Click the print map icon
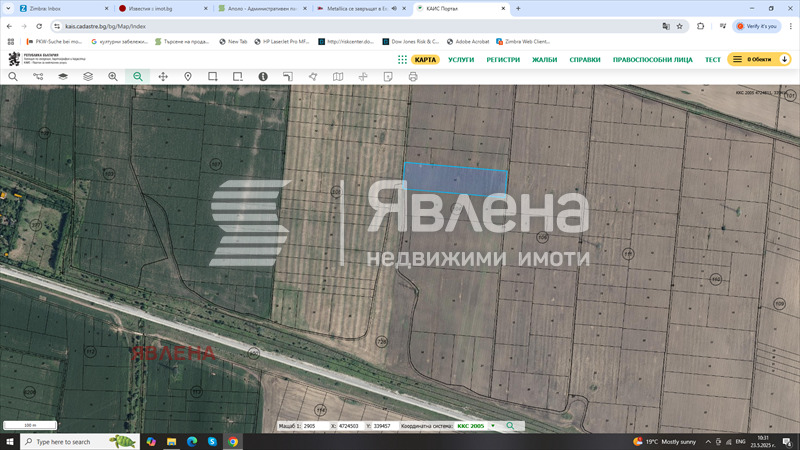 pos(412,76)
